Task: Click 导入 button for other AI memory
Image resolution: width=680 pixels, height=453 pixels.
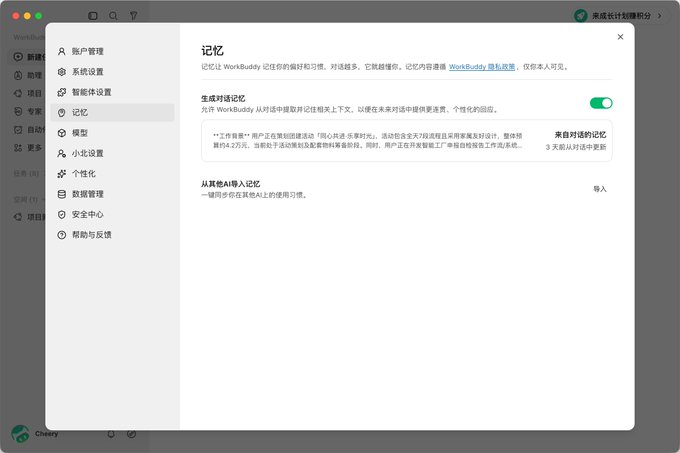Action: point(600,189)
